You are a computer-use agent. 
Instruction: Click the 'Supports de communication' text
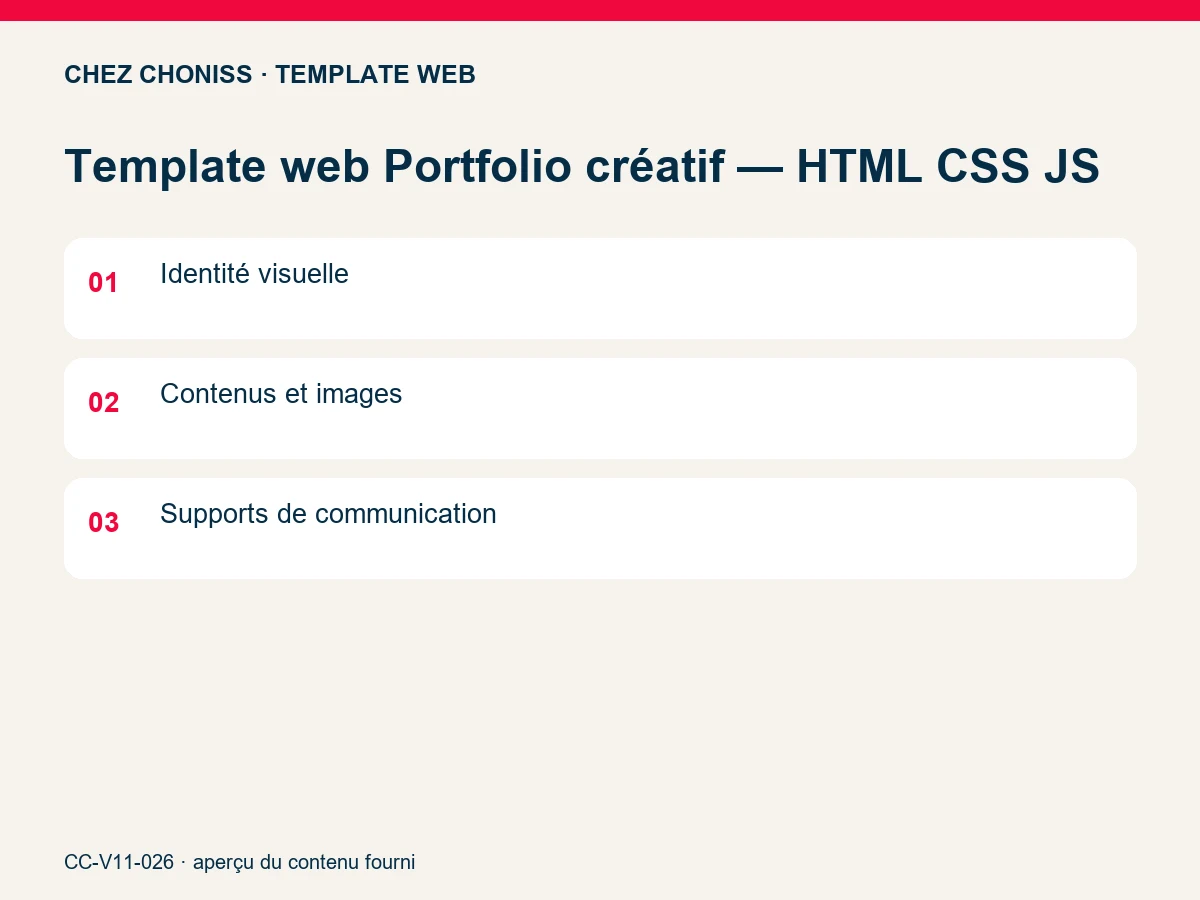tap(328, 514)
